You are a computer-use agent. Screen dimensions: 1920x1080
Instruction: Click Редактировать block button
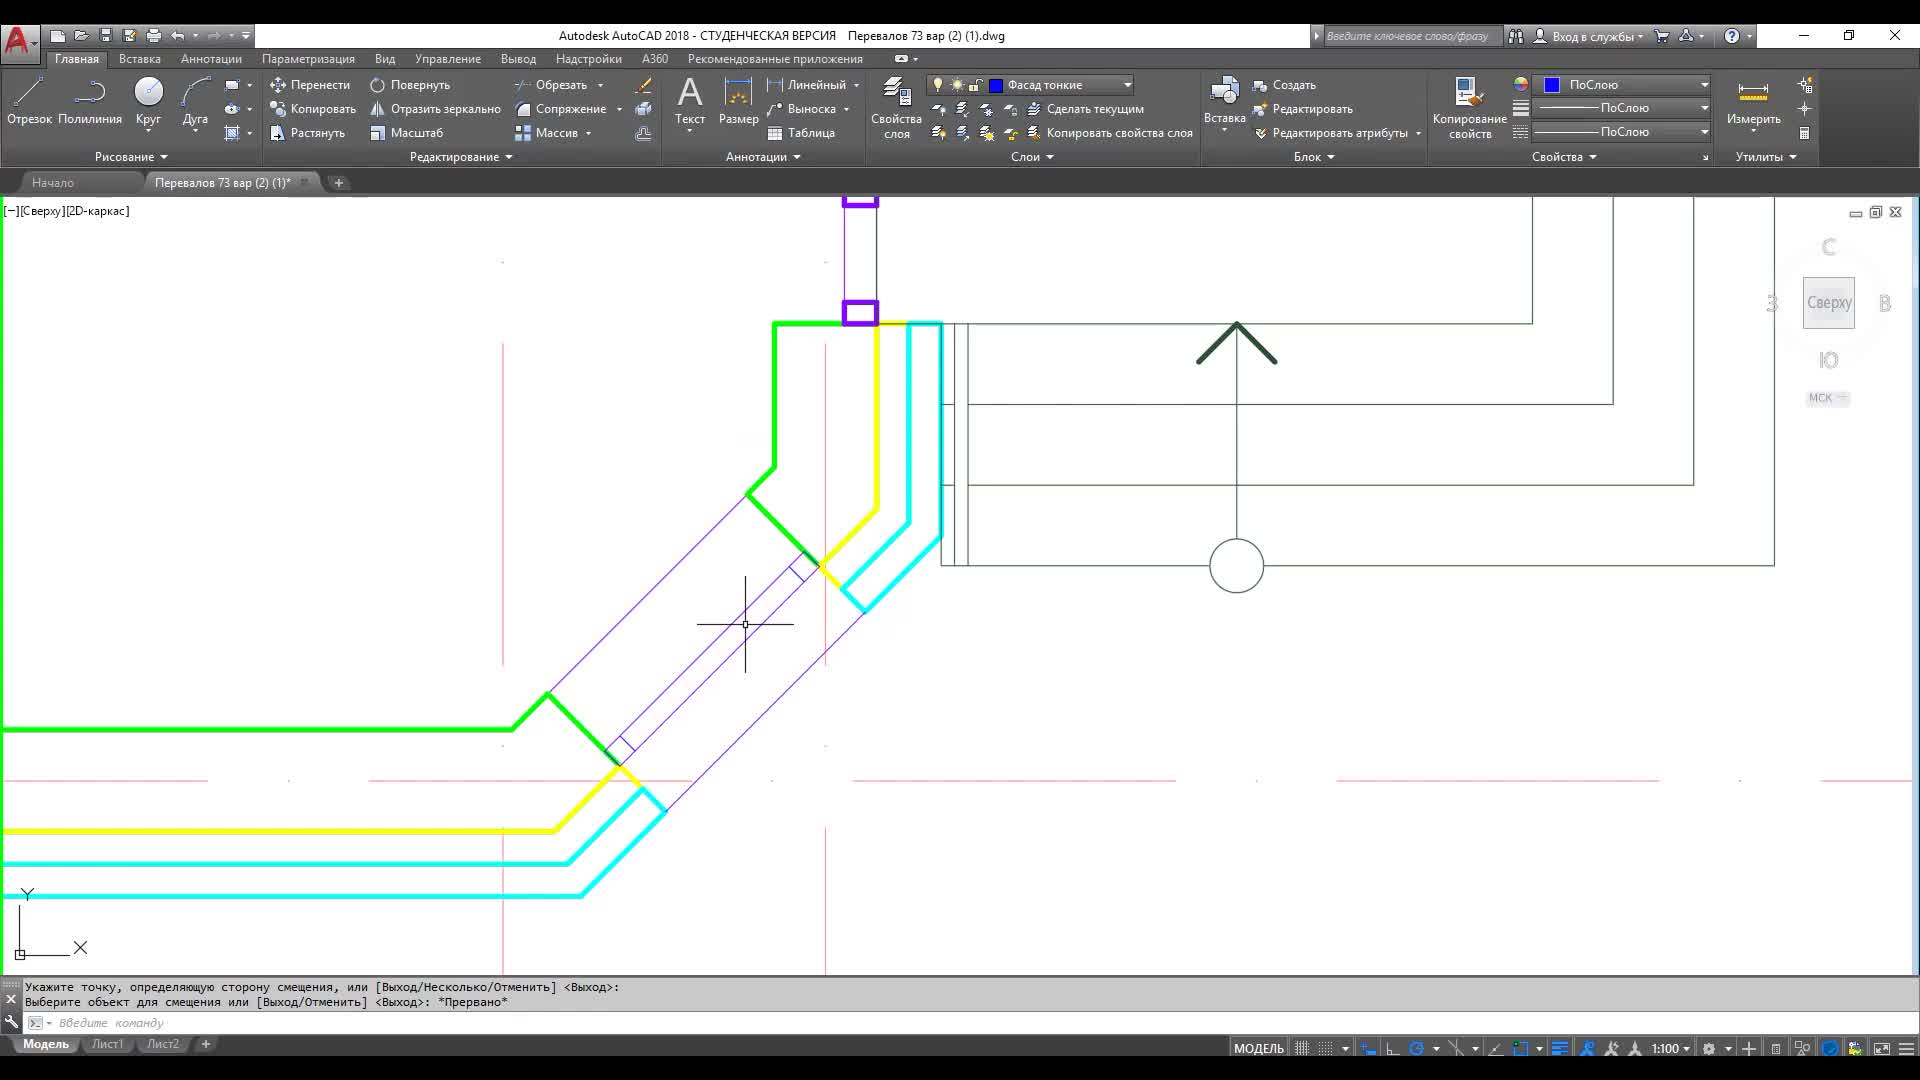[x=1303, y=109]
